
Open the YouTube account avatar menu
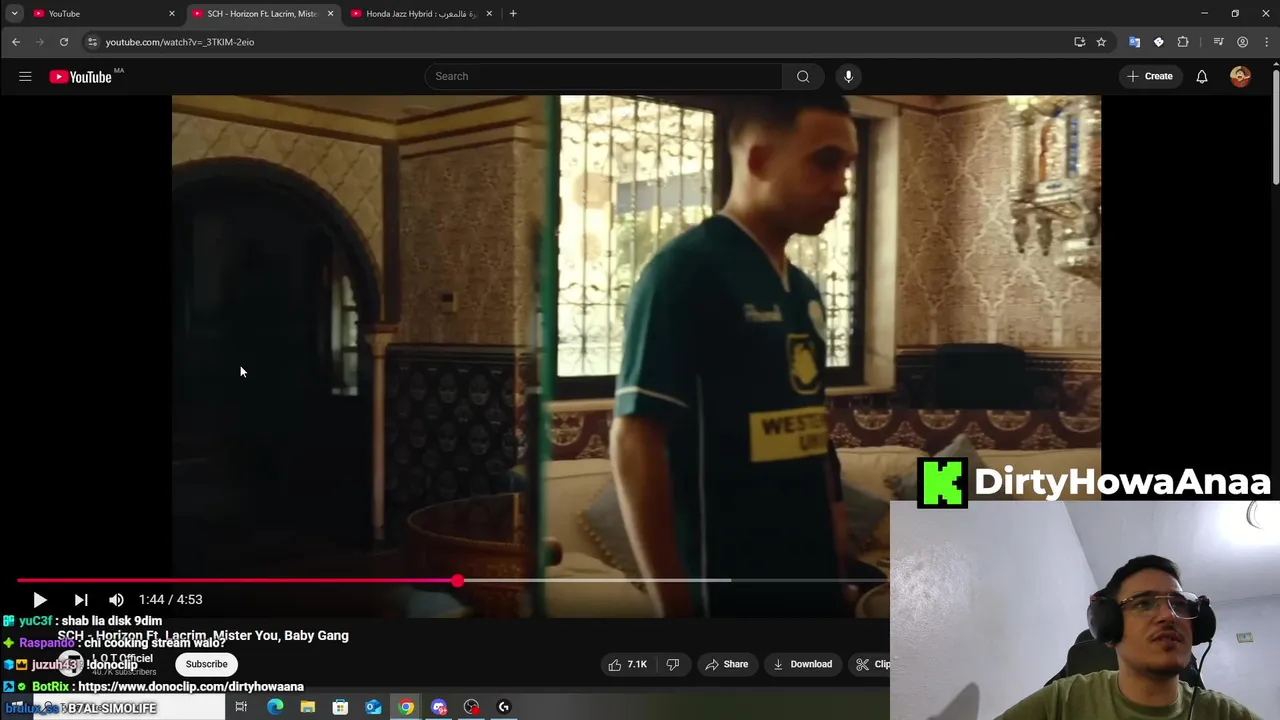(x=1240, y=76)
